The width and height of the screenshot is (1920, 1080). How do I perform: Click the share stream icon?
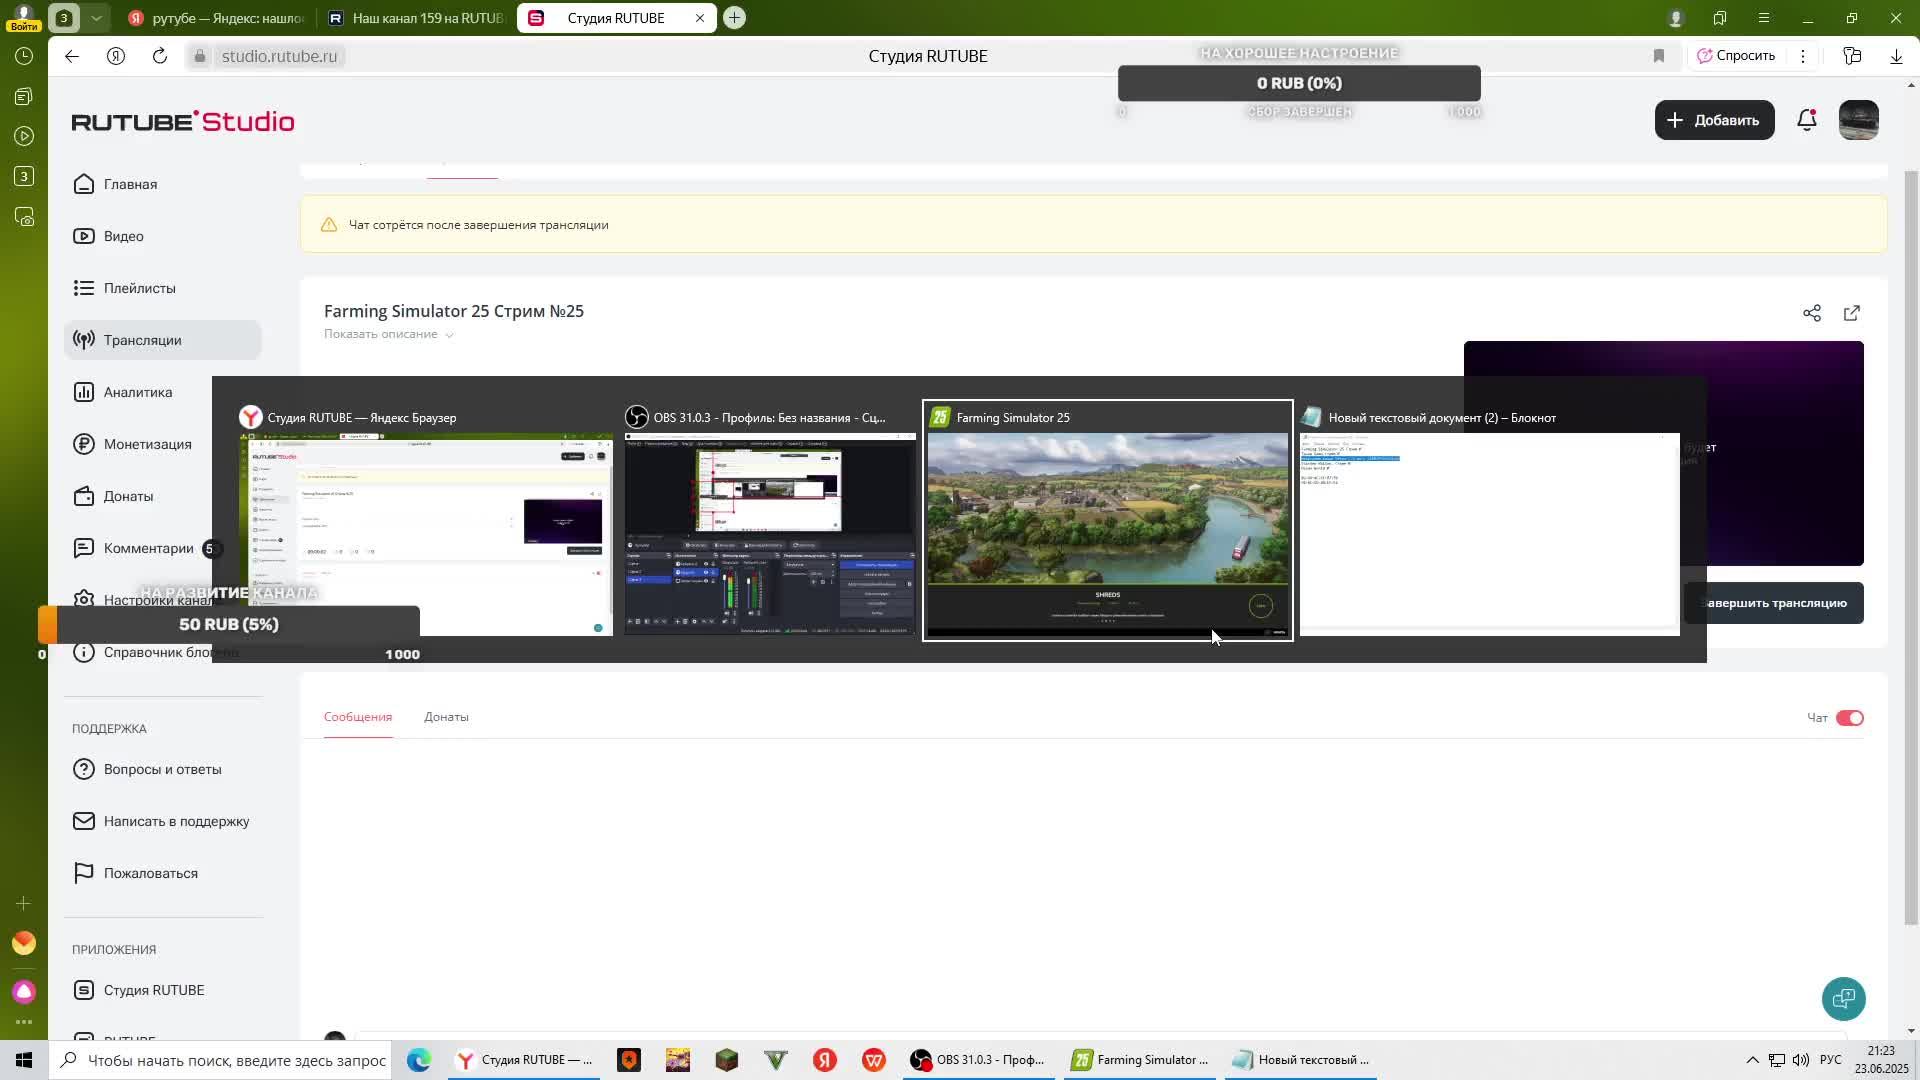(1812, 313)
